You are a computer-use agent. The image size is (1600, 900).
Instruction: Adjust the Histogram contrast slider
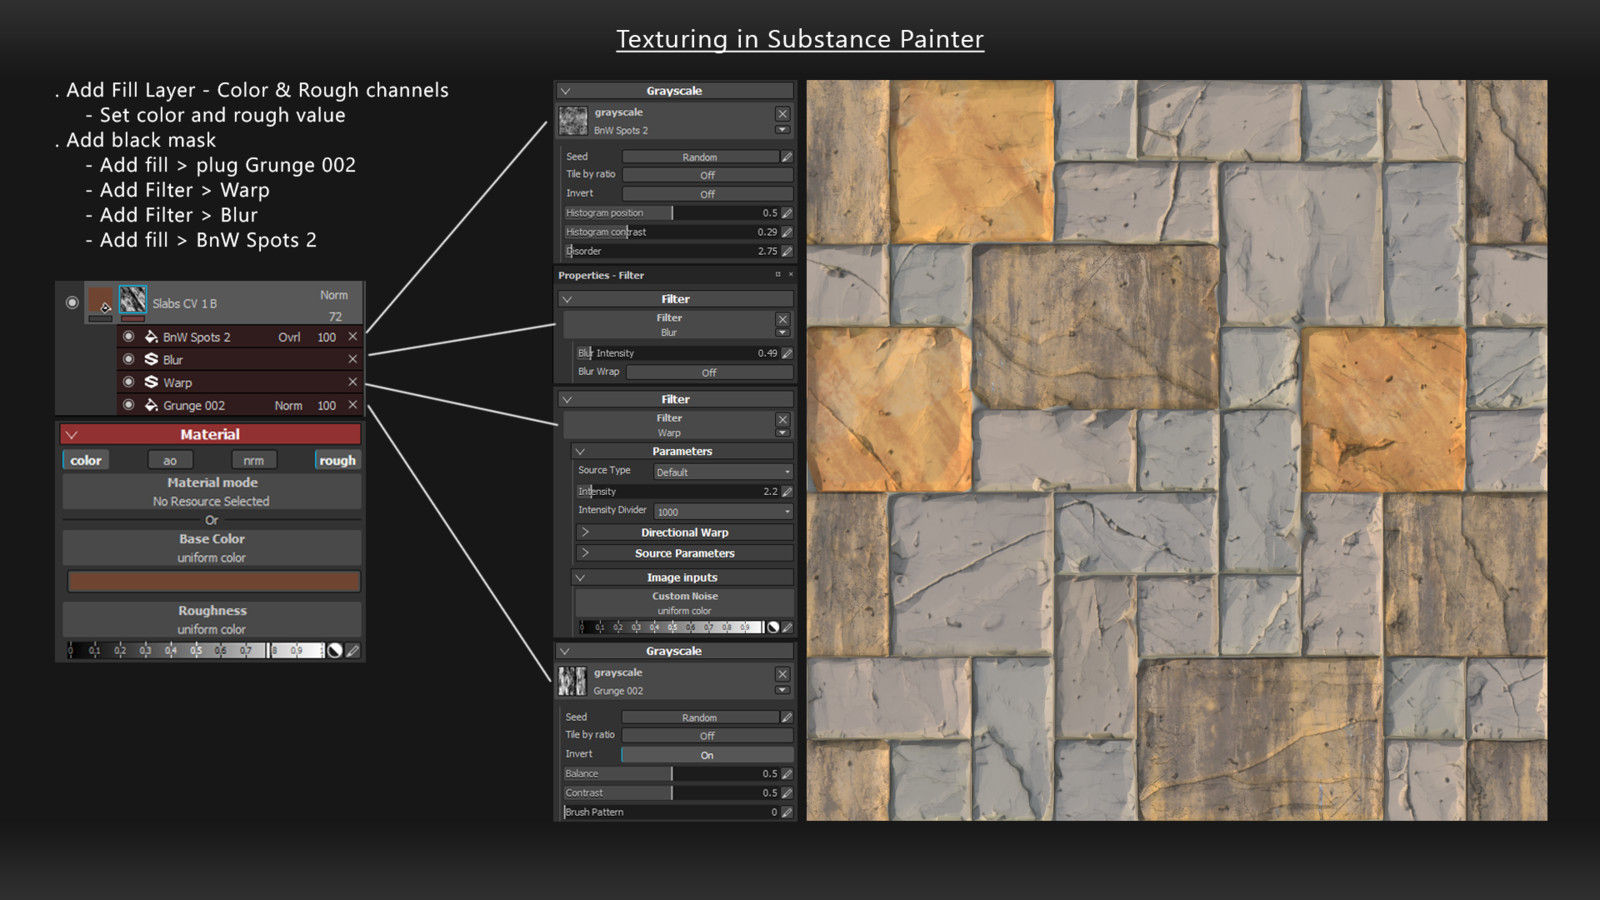671,232
